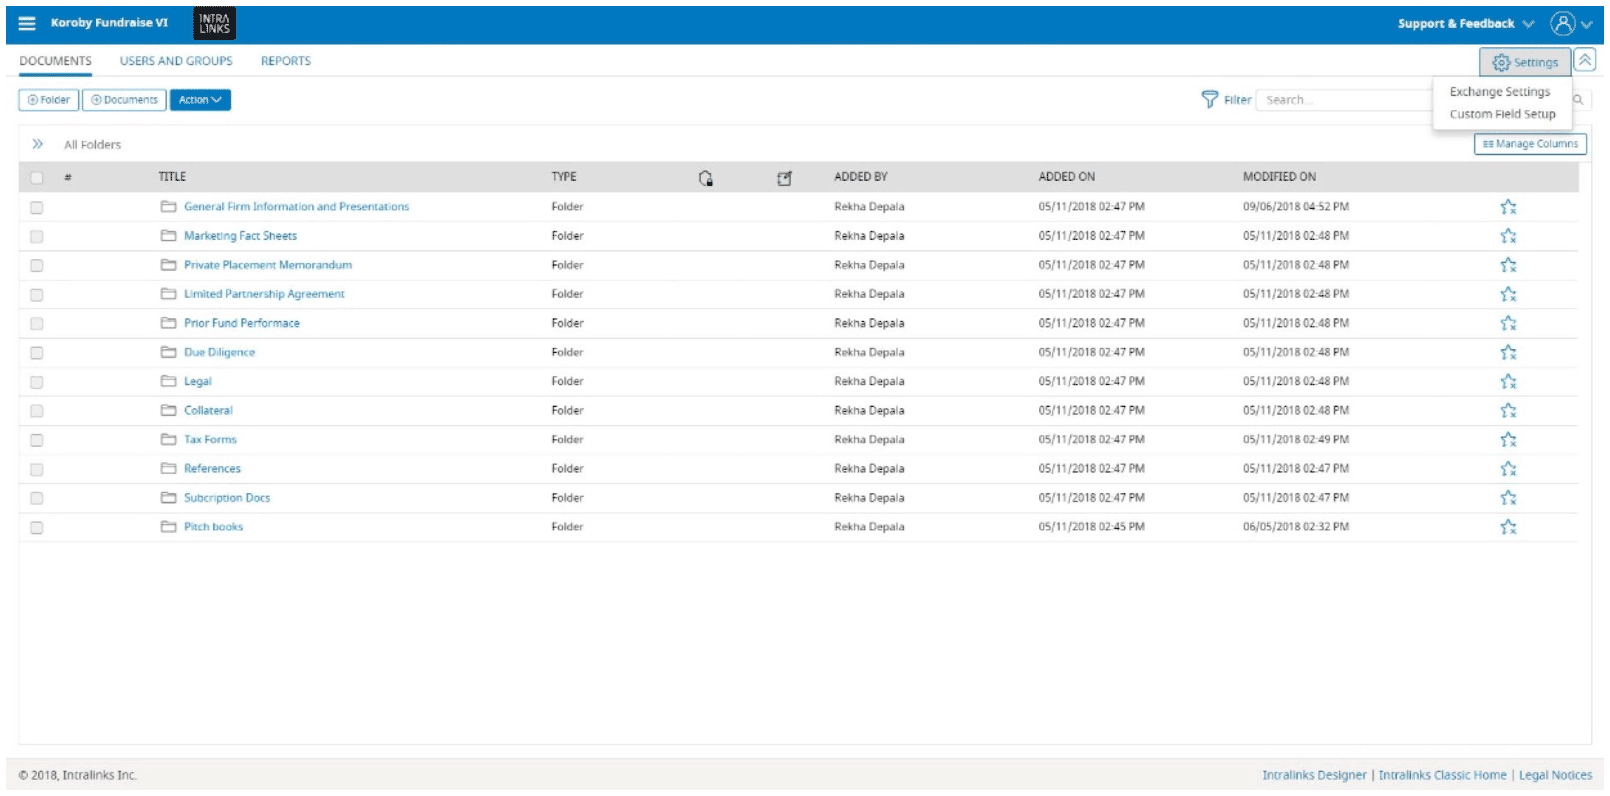Favorite the Pitch books star
The image size is (1610, 796).
pos(1508,526)
